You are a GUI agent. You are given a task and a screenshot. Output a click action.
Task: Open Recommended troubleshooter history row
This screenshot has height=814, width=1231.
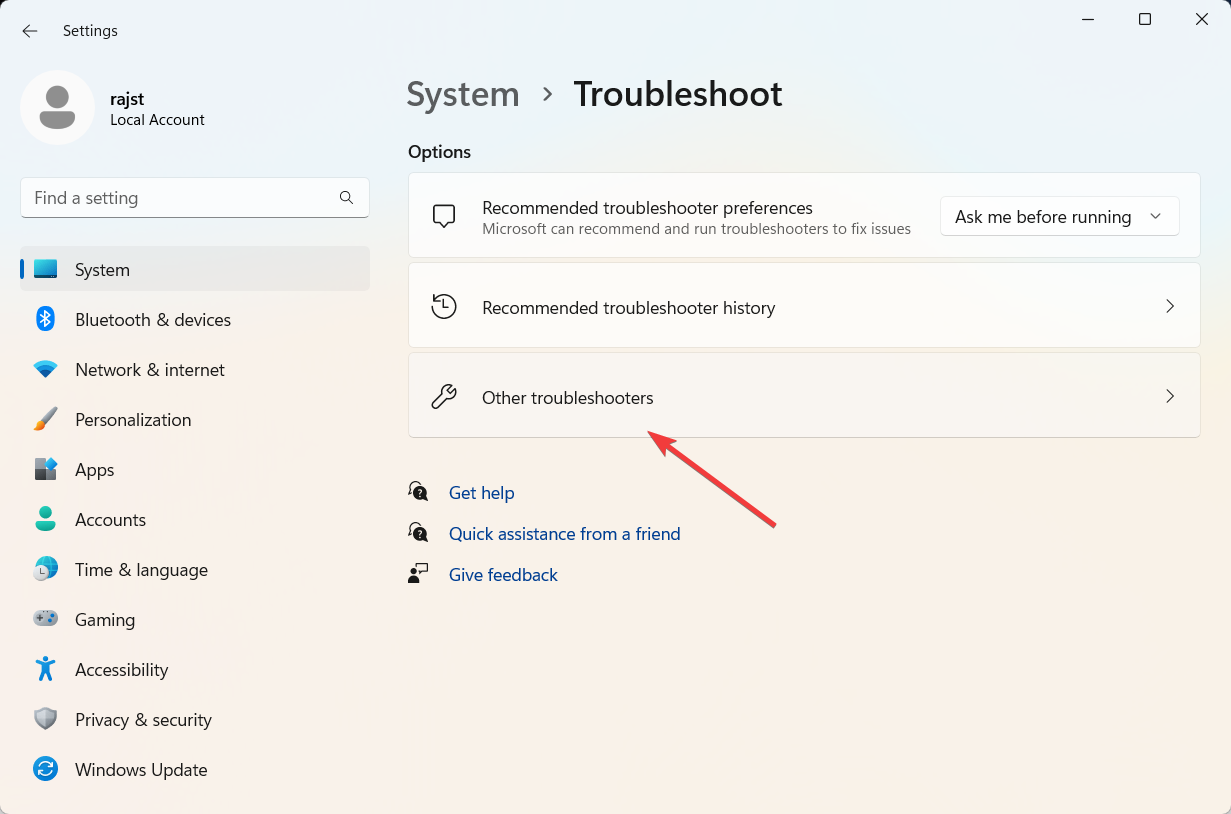(804, 305)
